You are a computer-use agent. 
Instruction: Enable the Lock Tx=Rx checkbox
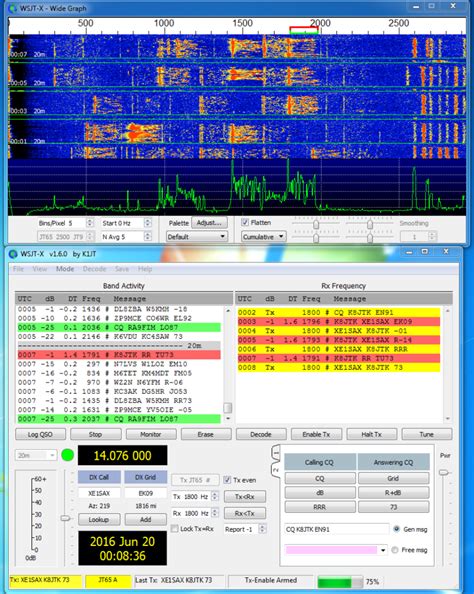tap(175, 528)
